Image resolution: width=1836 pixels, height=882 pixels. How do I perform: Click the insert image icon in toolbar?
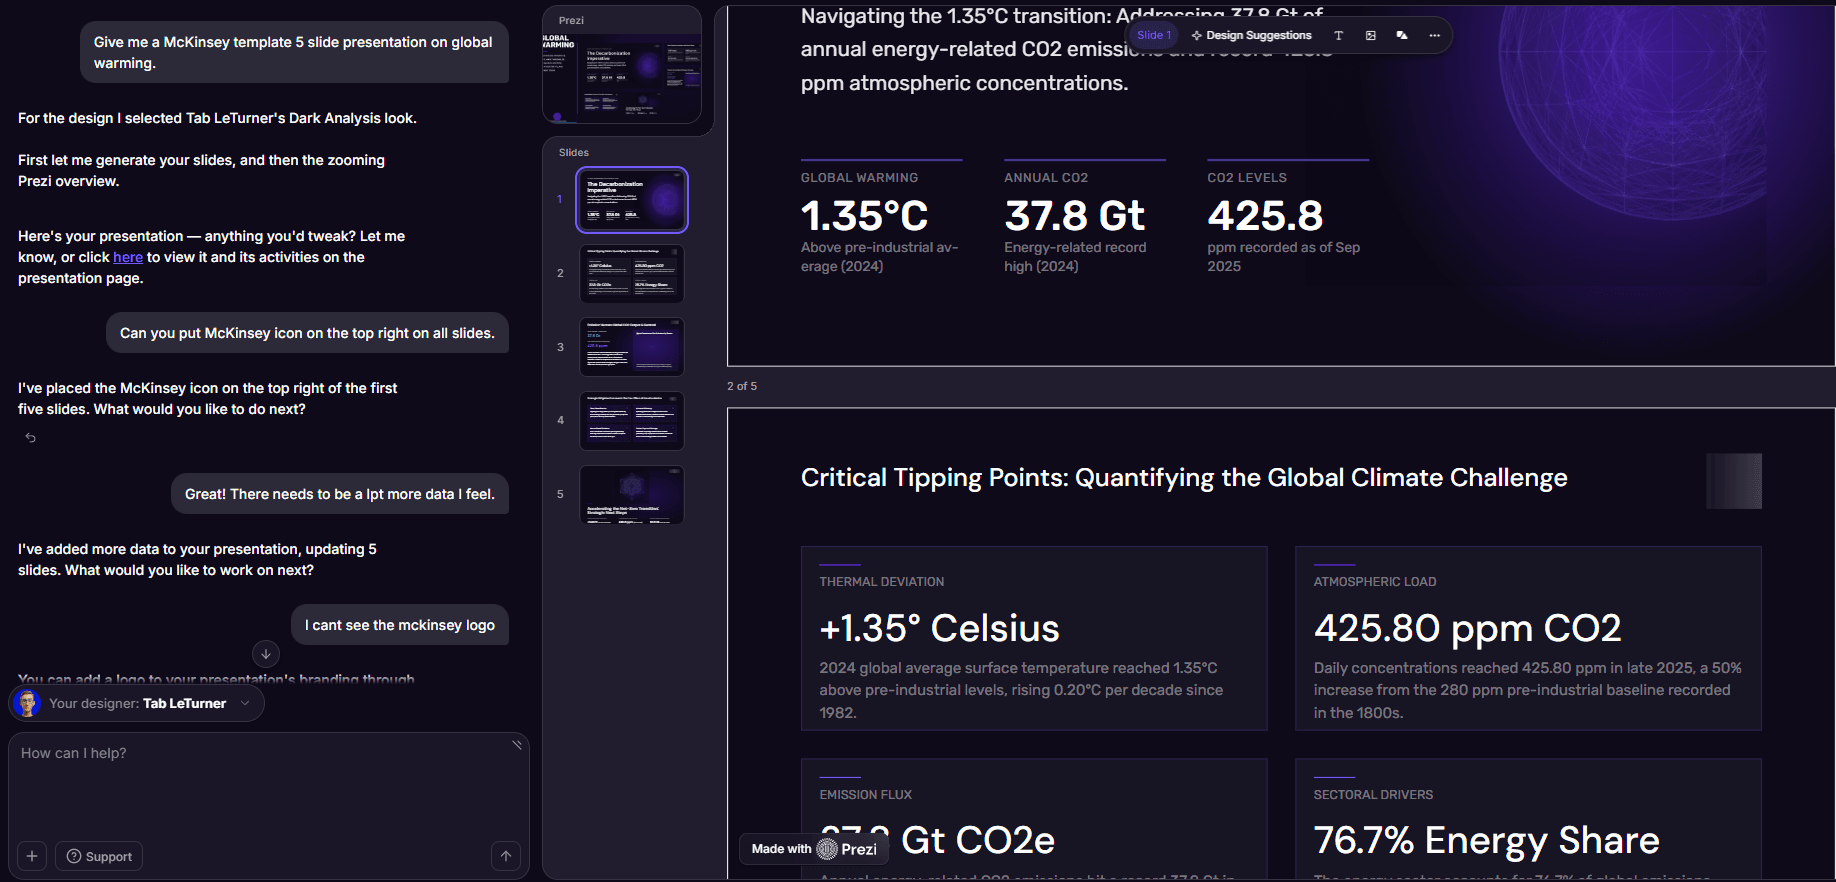tap(1370, 35)
